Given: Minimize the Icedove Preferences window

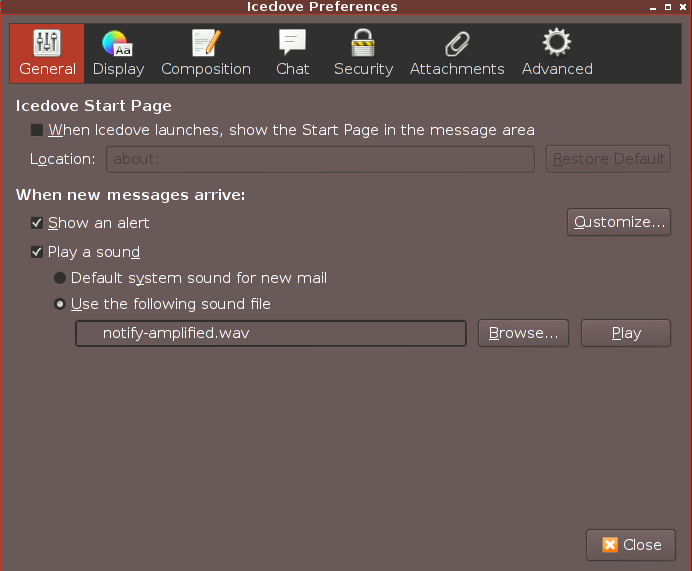Looking at the screenshot, I should pos(653,8).
